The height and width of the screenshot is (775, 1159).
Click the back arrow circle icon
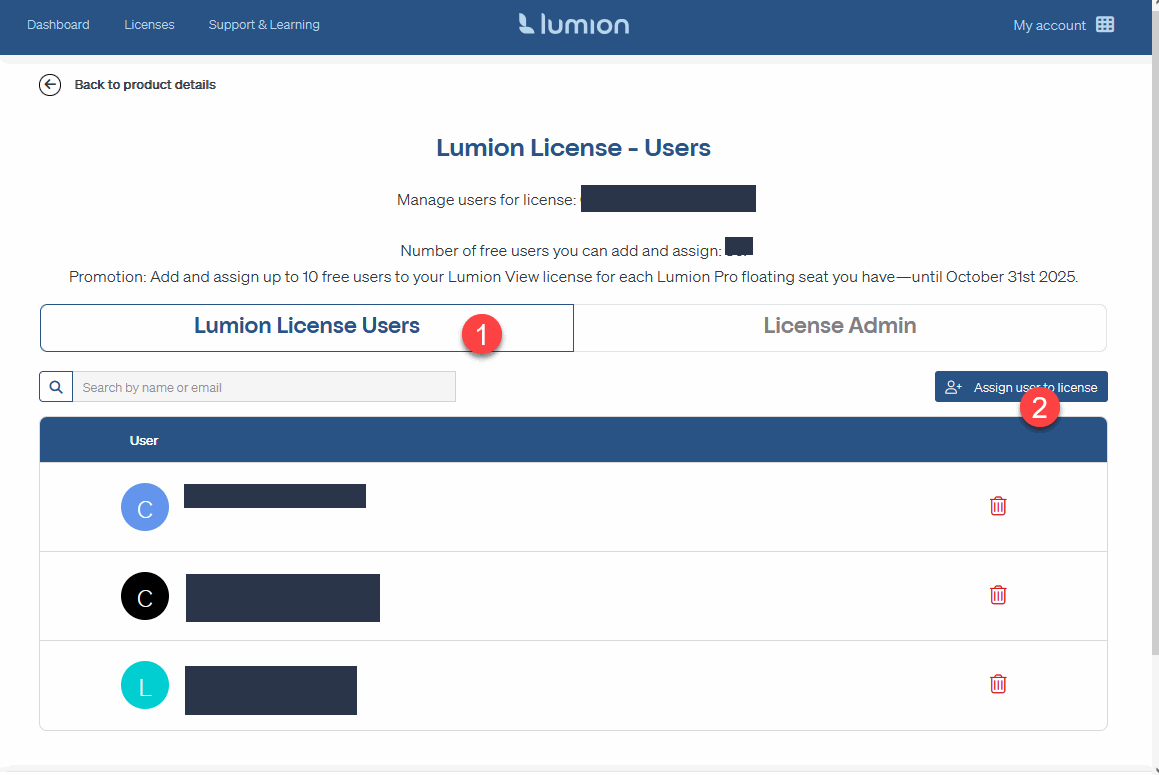pyautogui.click(x=50, y=85)
